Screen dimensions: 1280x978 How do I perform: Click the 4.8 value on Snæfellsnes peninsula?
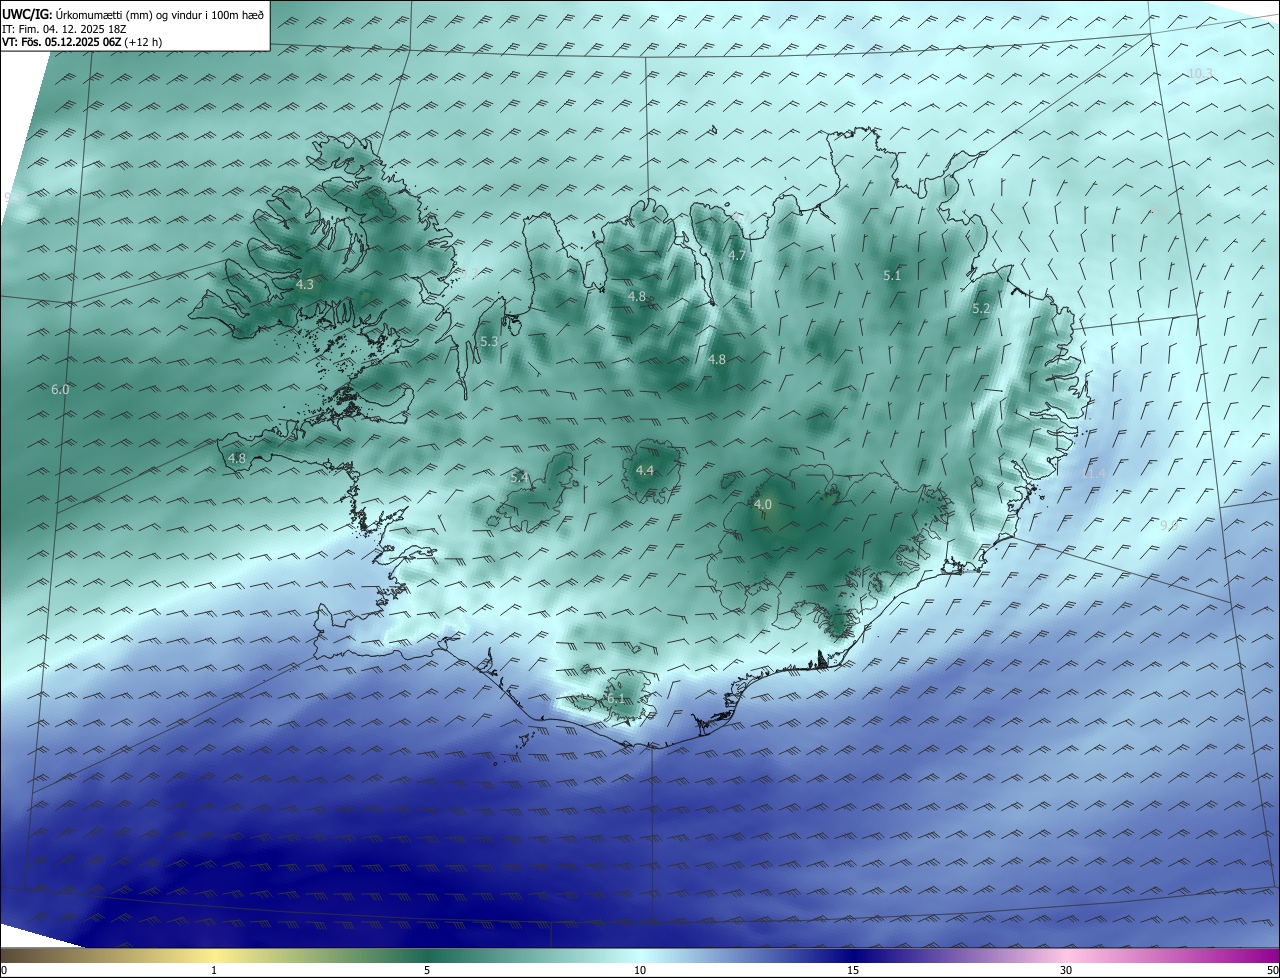point(237,459)
